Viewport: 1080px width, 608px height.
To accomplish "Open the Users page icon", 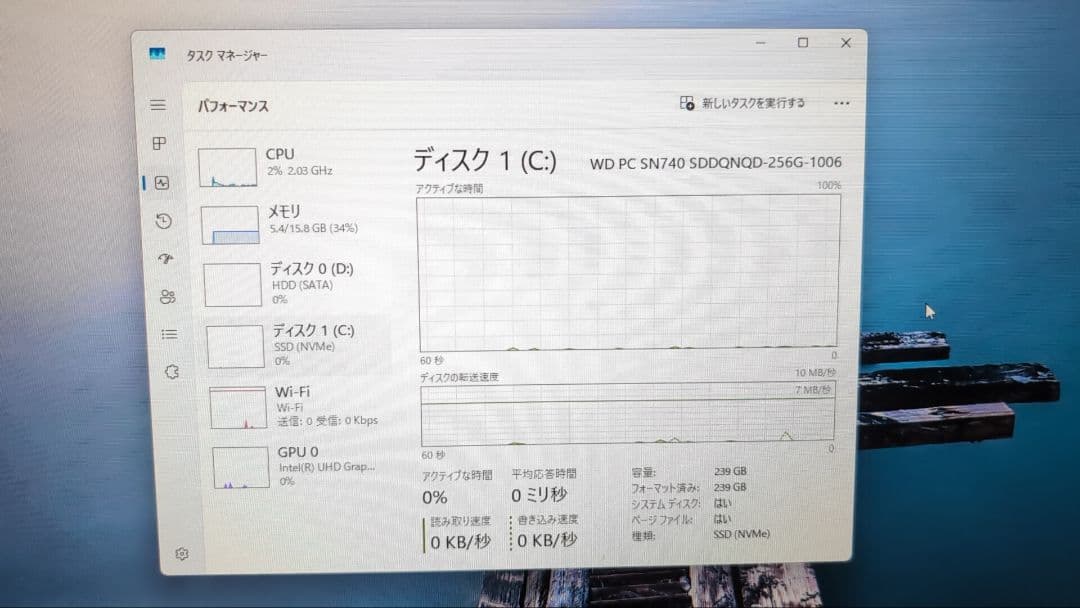I will click(x=167, y=297).
